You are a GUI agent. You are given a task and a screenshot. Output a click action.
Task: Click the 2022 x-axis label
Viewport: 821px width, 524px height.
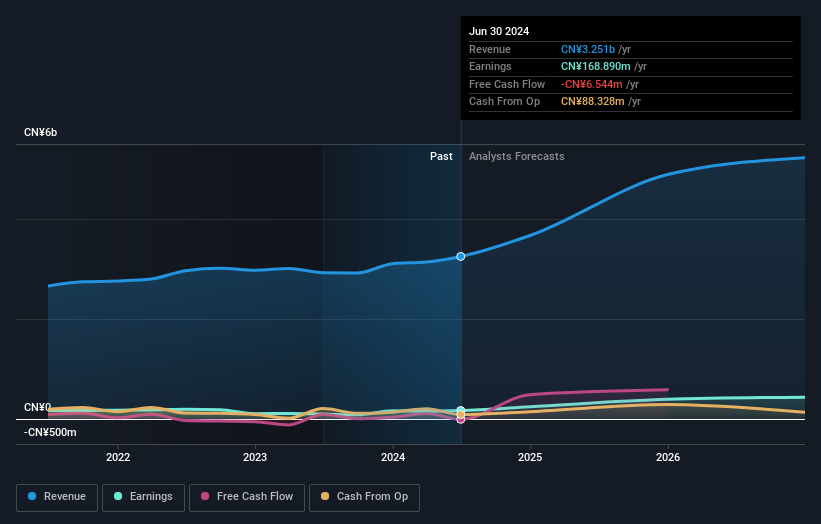point(118,457)
